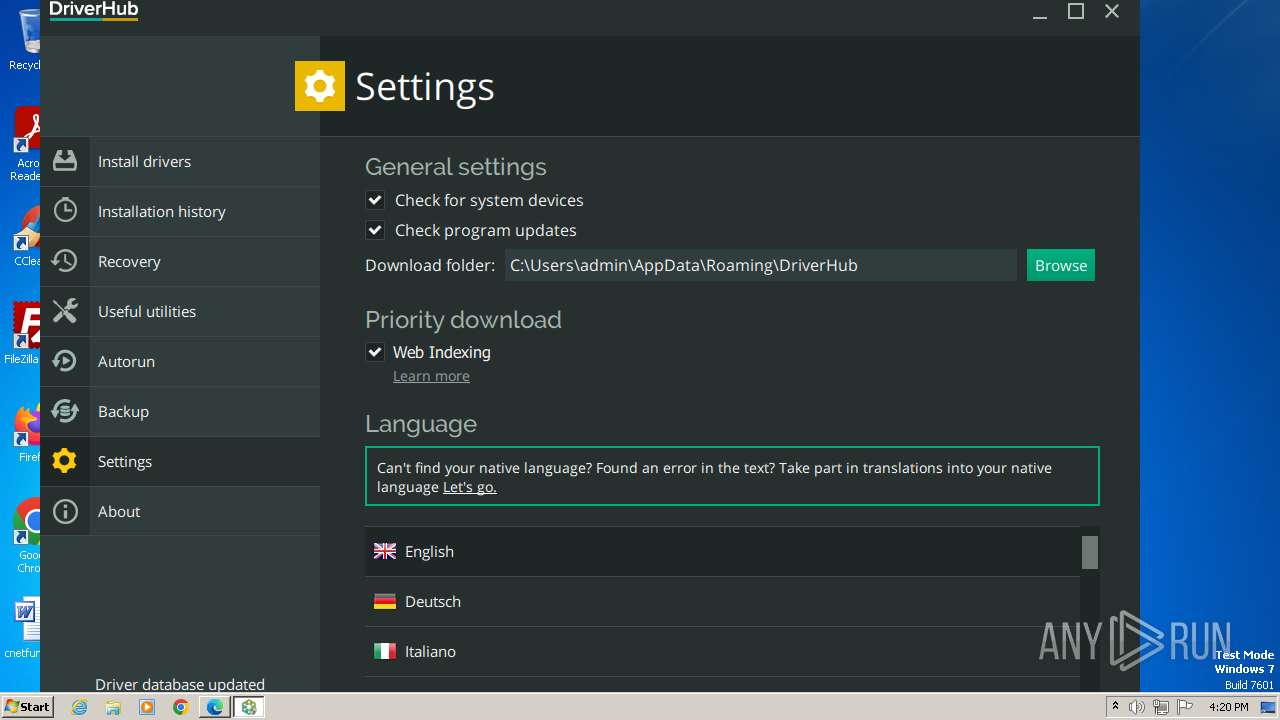Click the Download folder path field
1280x720 pixels.
(761, 265)
